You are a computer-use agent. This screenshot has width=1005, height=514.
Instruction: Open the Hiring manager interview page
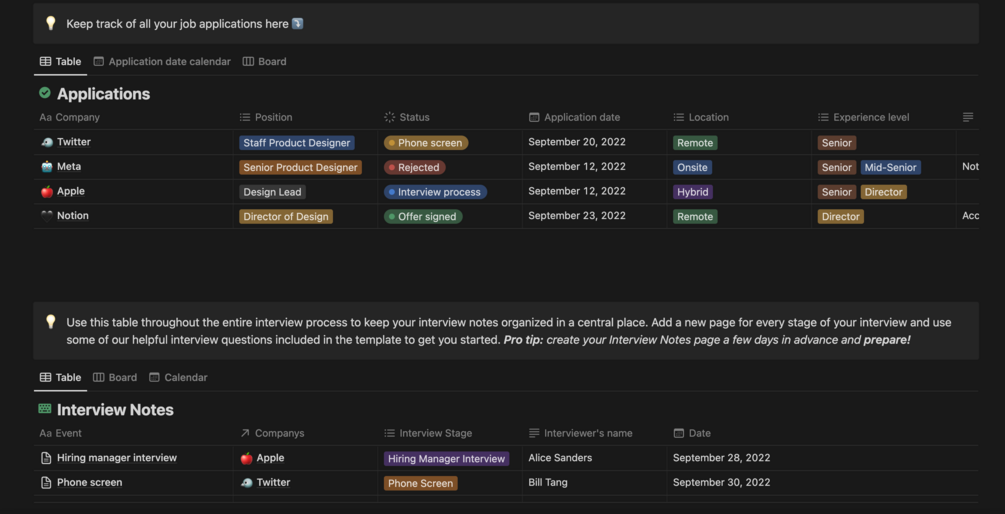pos(117,458)
